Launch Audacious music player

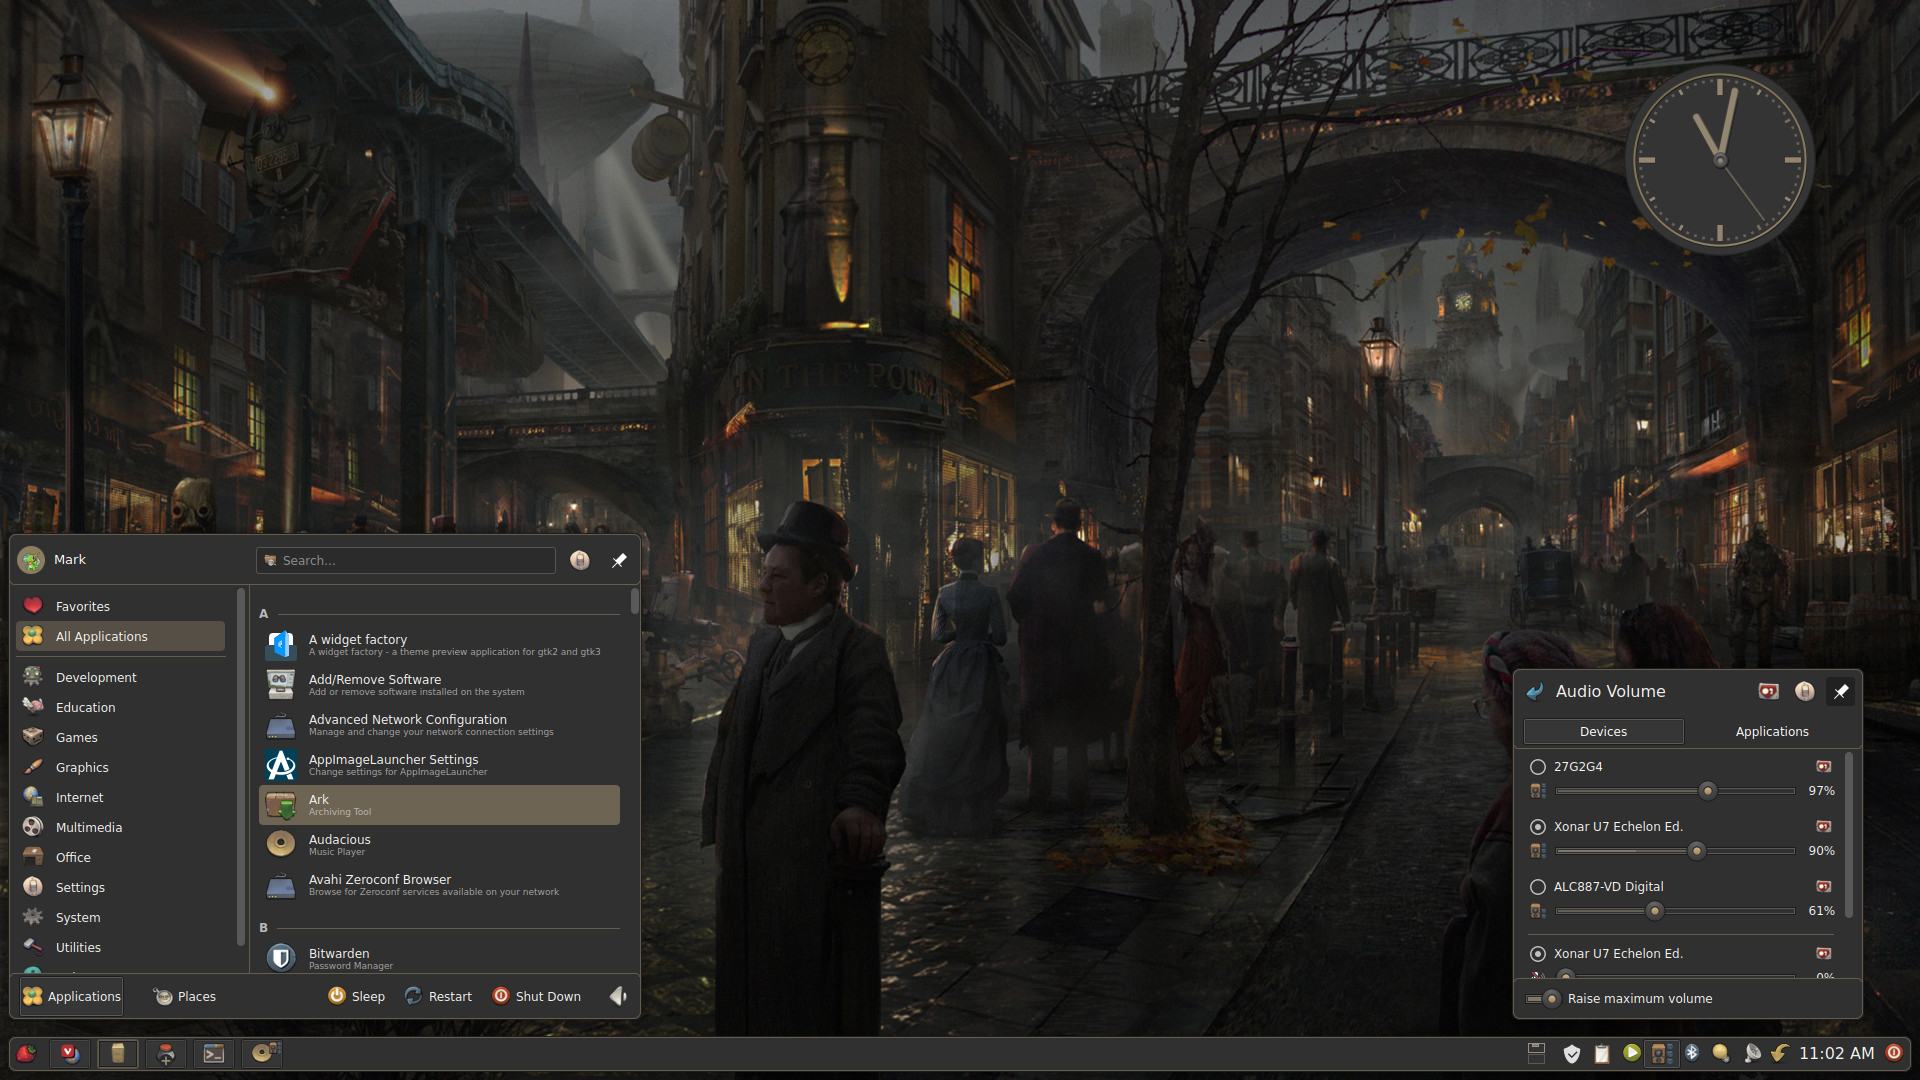pyautogui.click(x=439, y=845)
